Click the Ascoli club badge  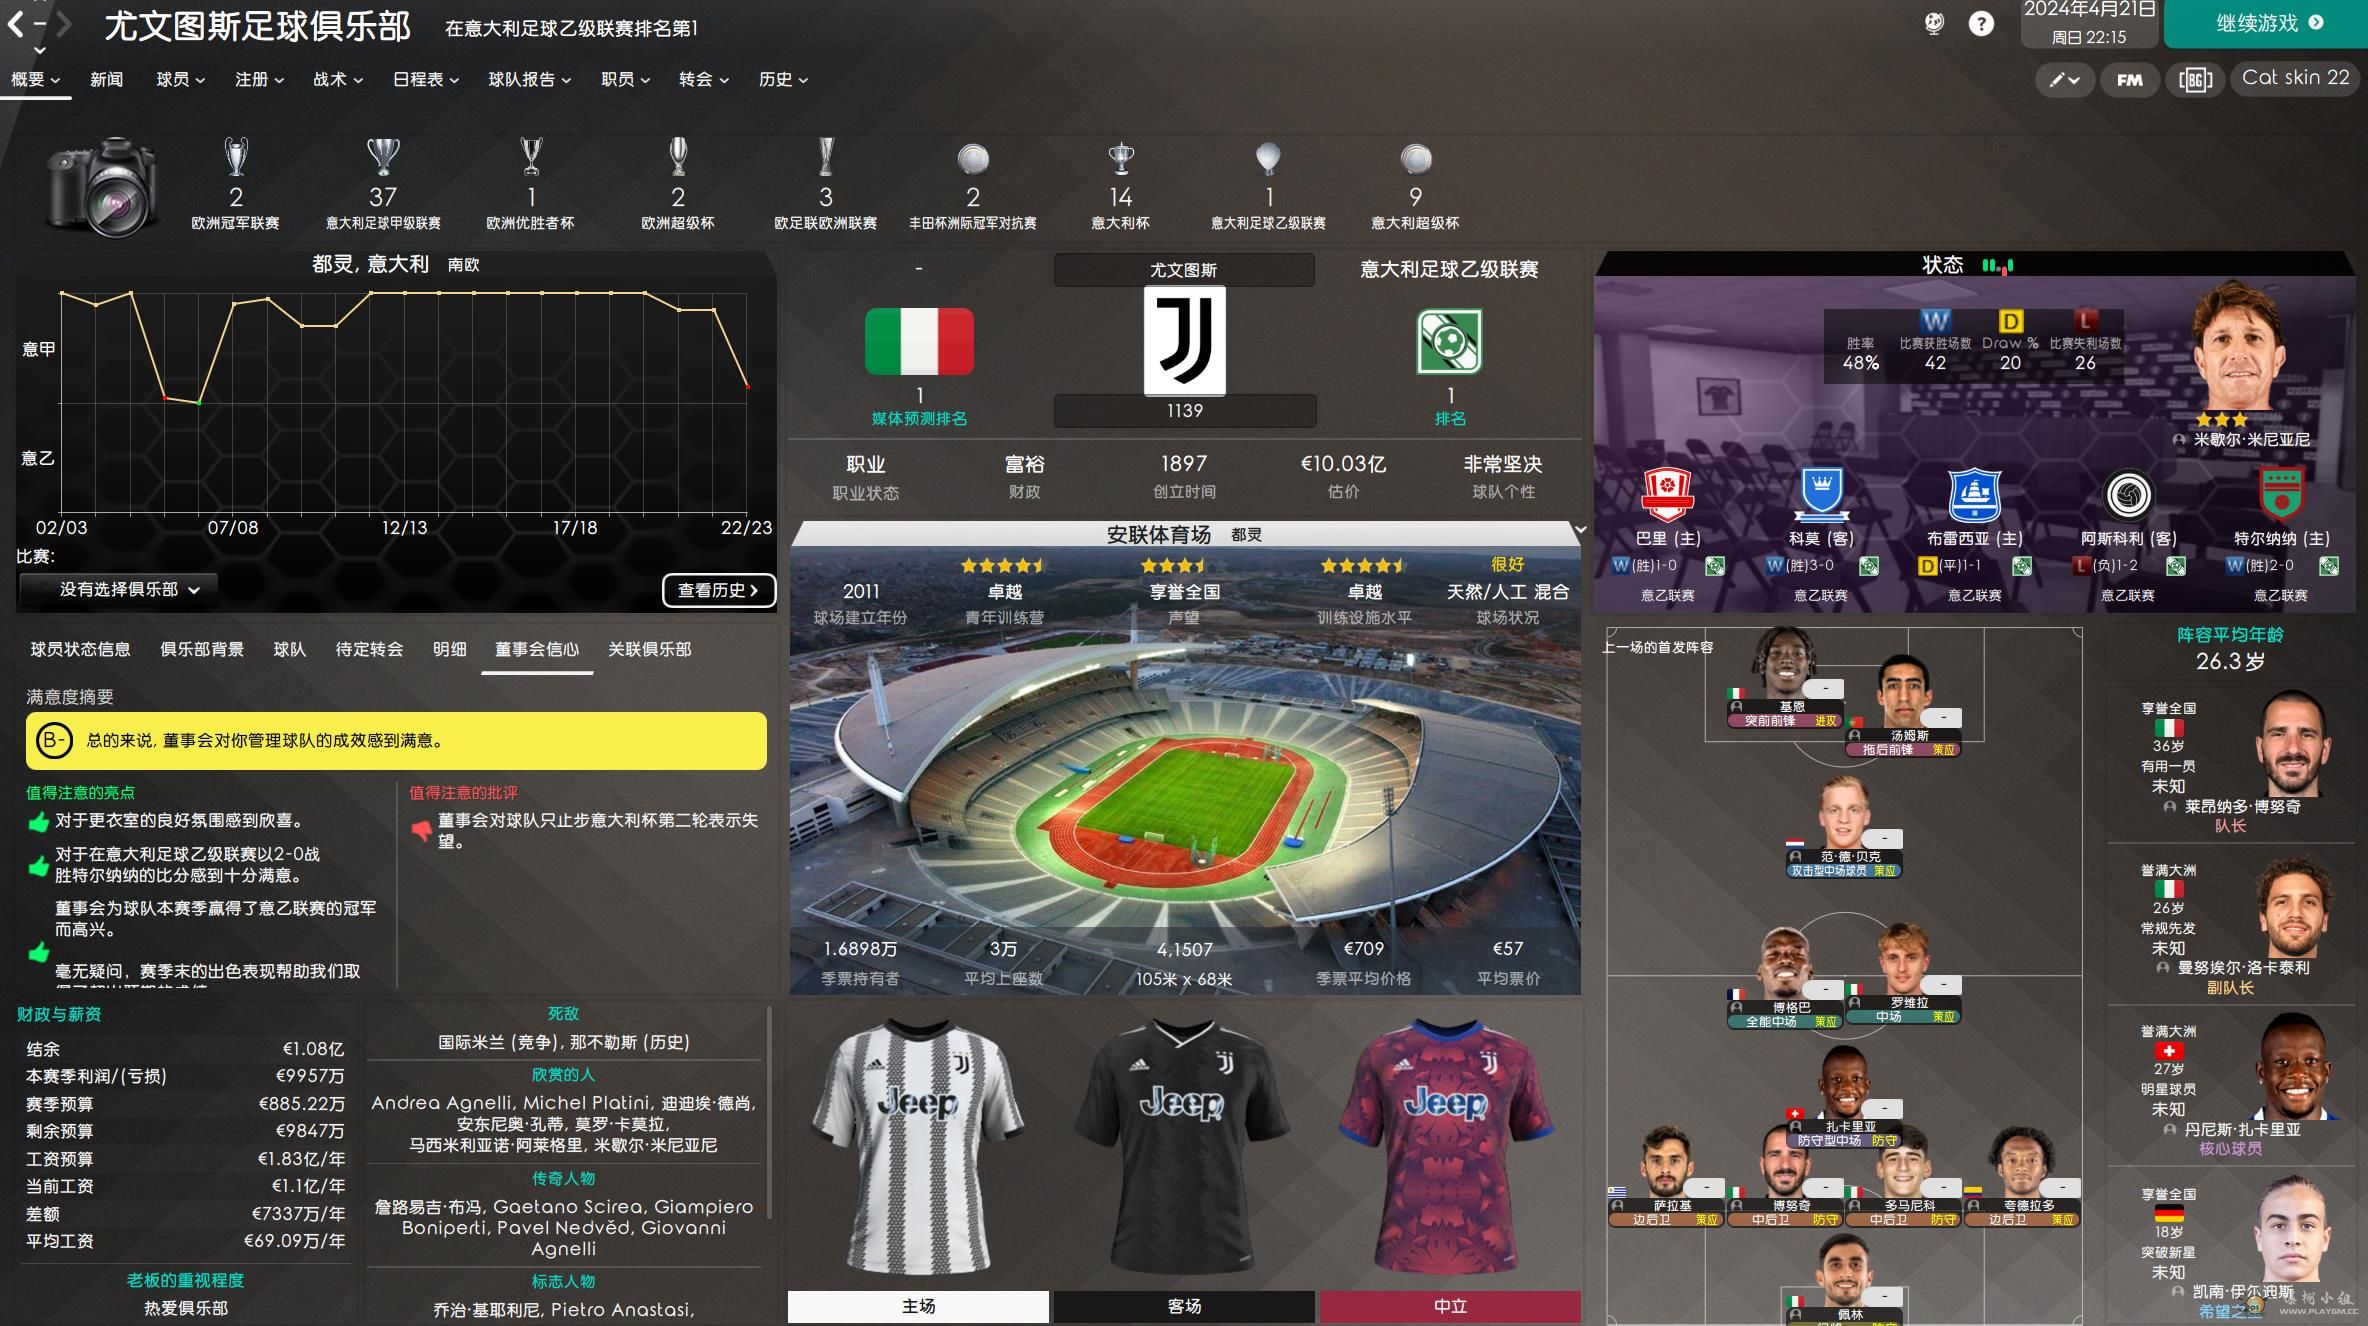coord(2128,494)
